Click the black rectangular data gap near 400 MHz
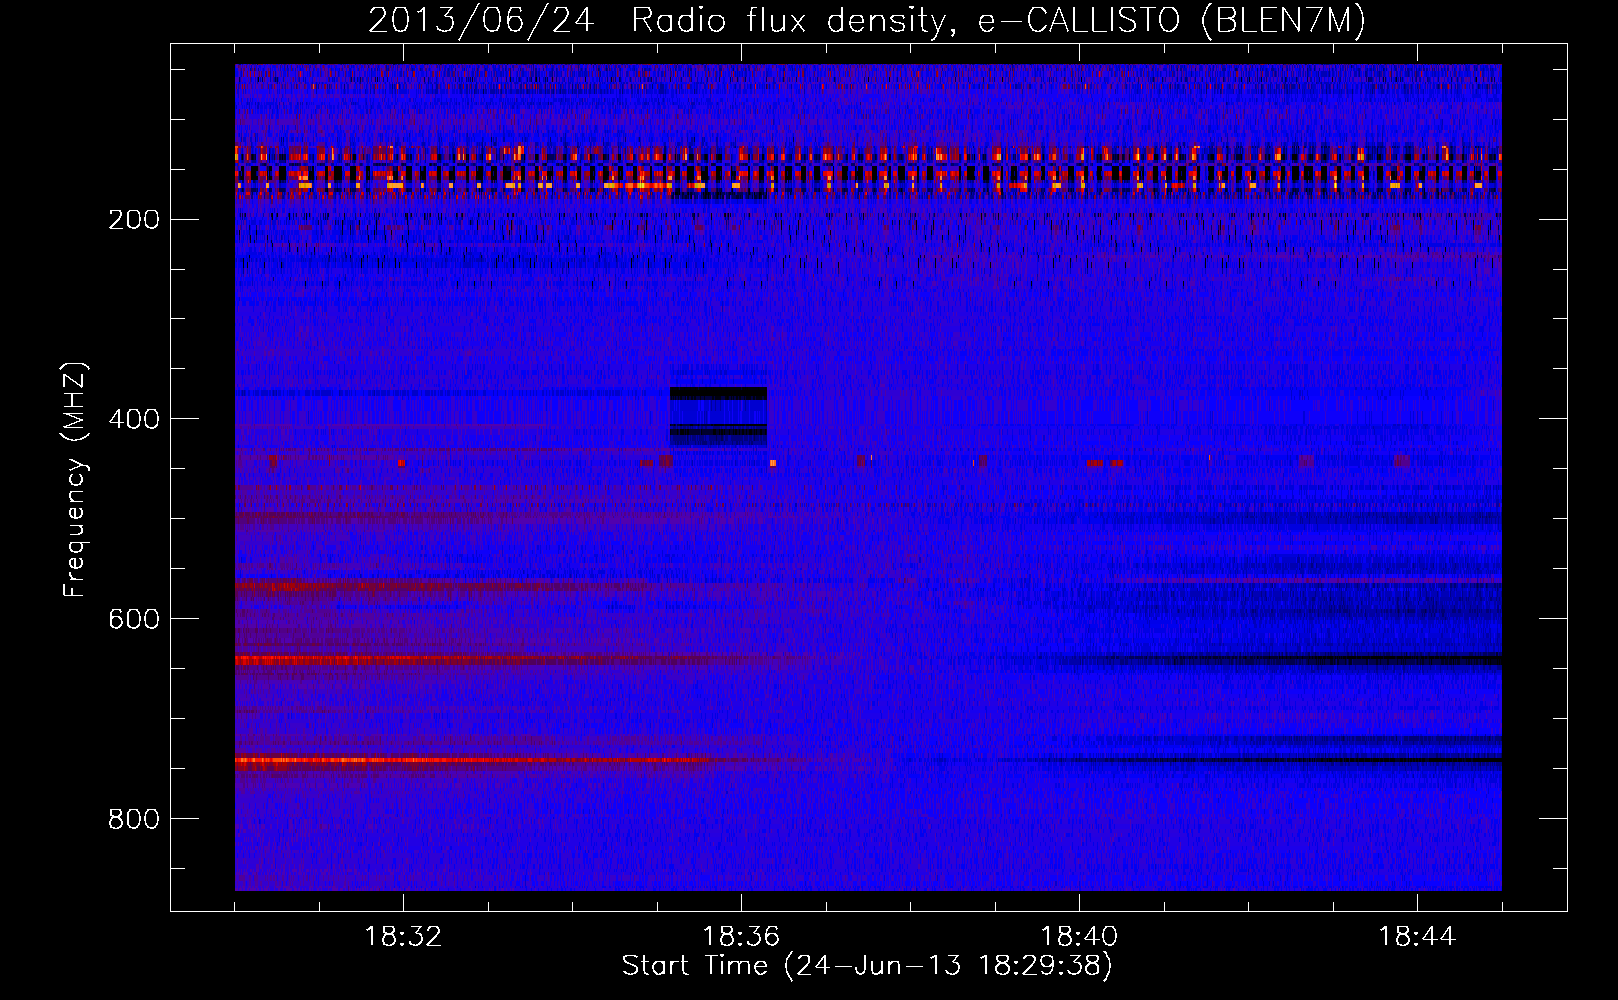The height and width of the screenshot is (1000, 1618). (718, 416)
